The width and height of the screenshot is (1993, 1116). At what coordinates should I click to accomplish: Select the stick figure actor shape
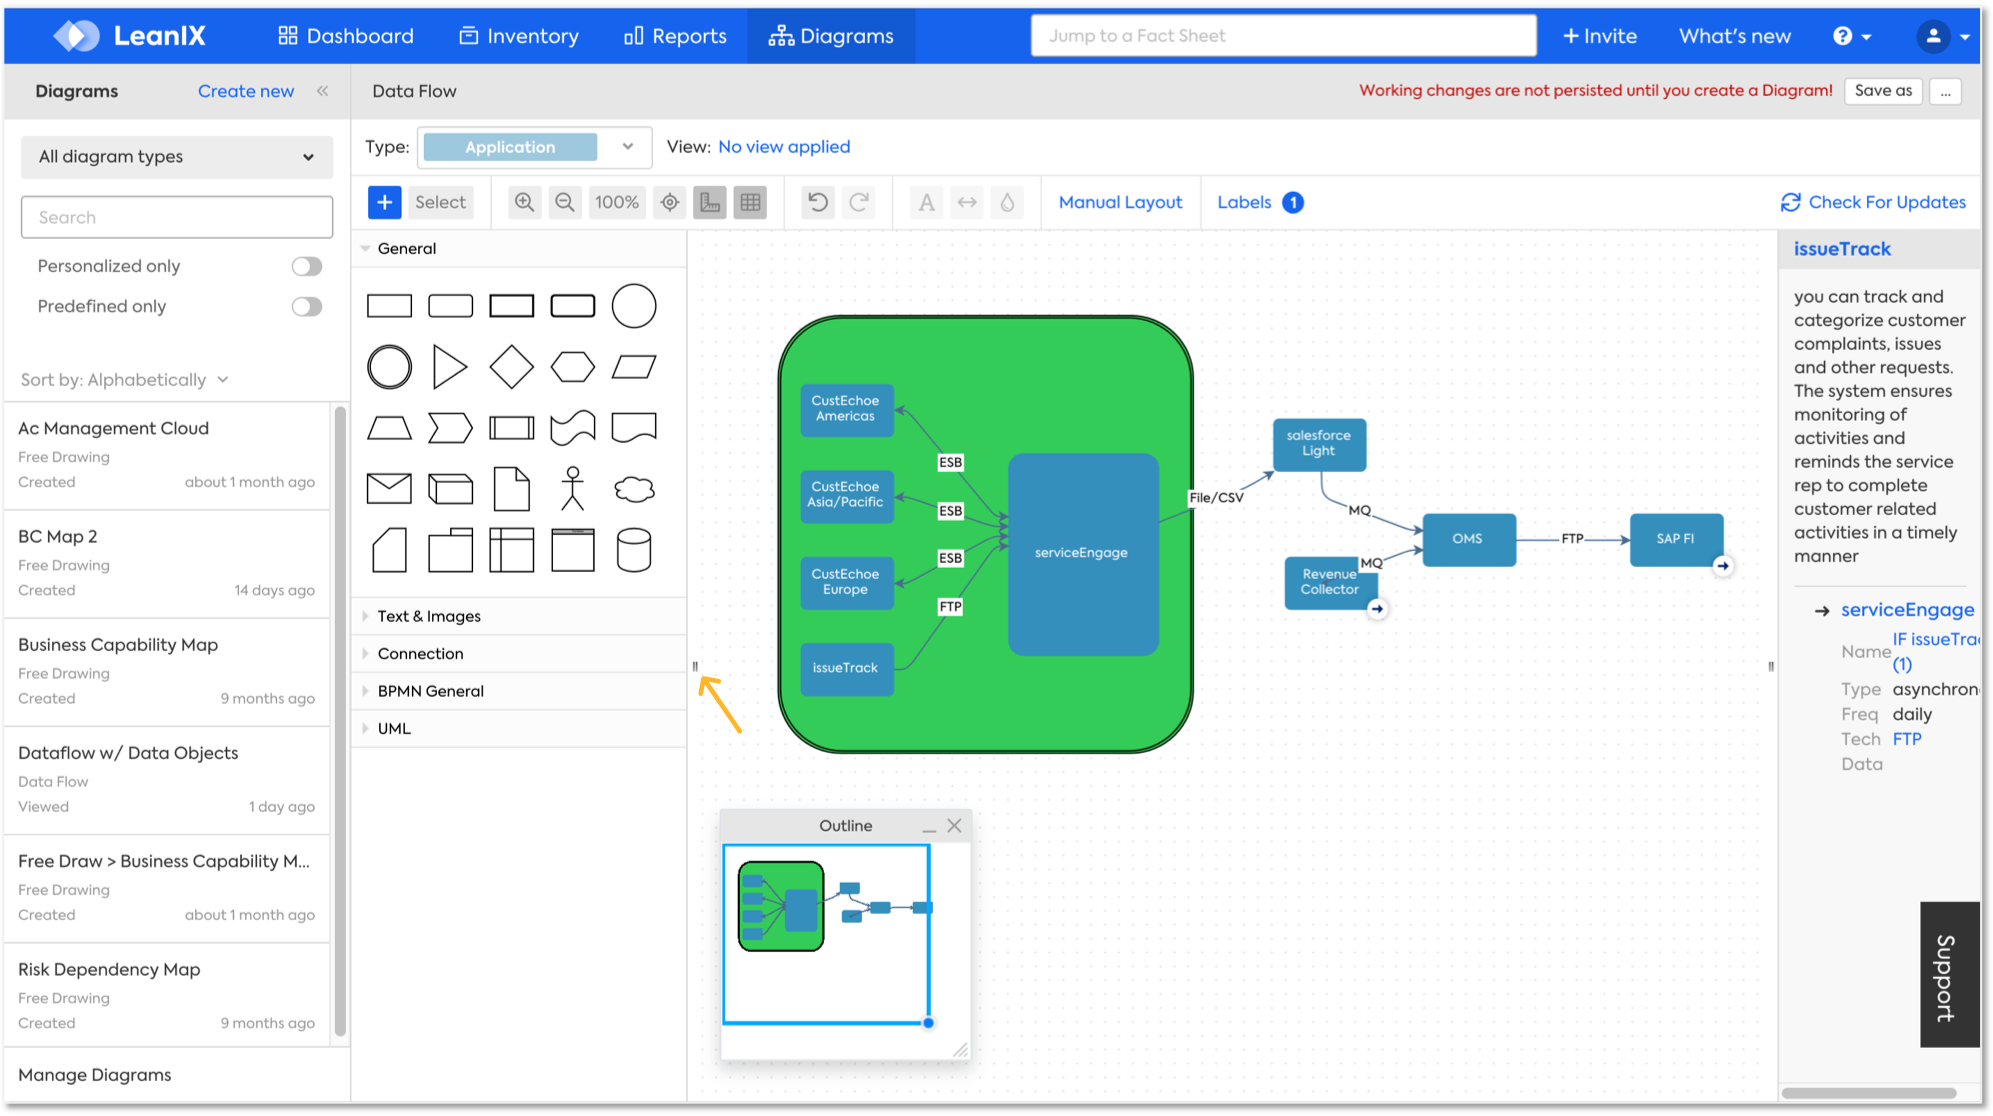click(572, 489)
